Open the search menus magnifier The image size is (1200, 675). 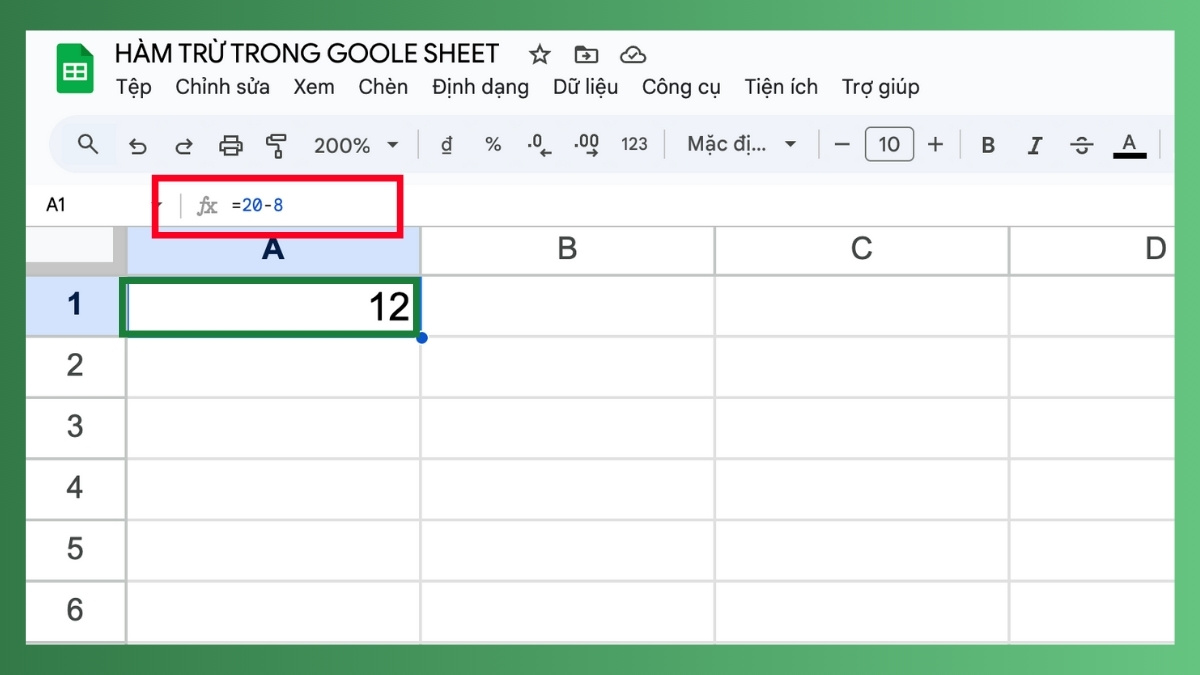click(88, 145)
